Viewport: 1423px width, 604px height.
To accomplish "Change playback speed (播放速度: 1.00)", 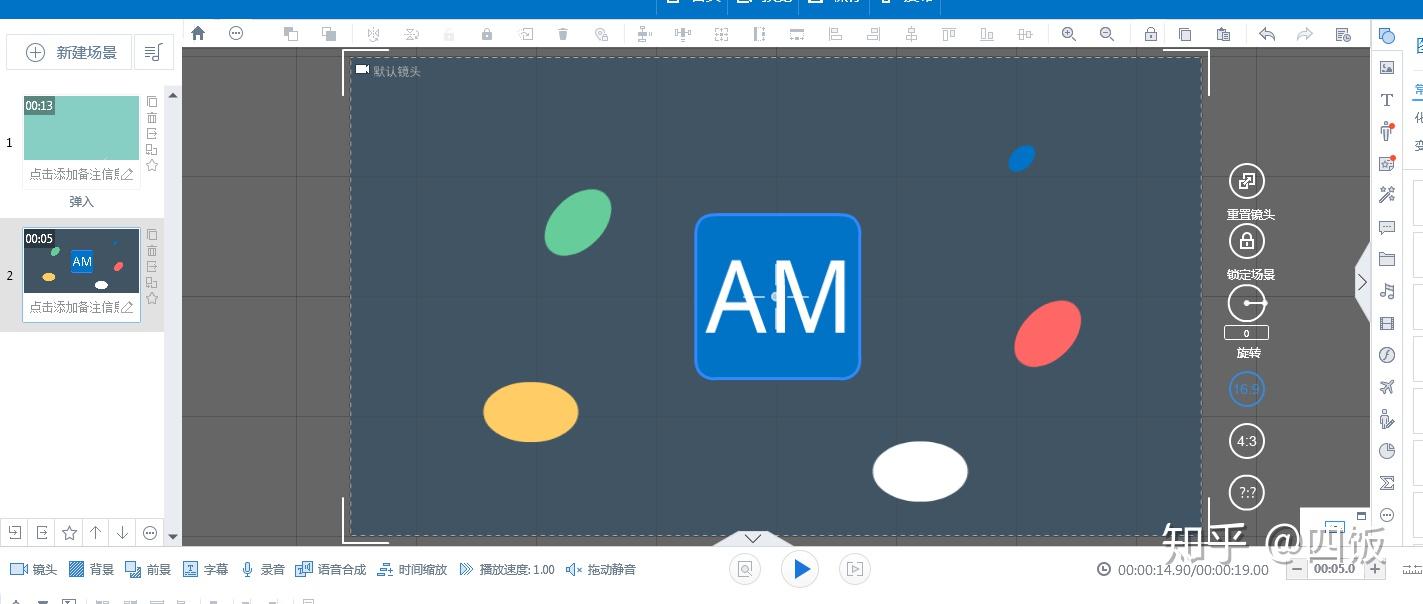I will (507, 569).
